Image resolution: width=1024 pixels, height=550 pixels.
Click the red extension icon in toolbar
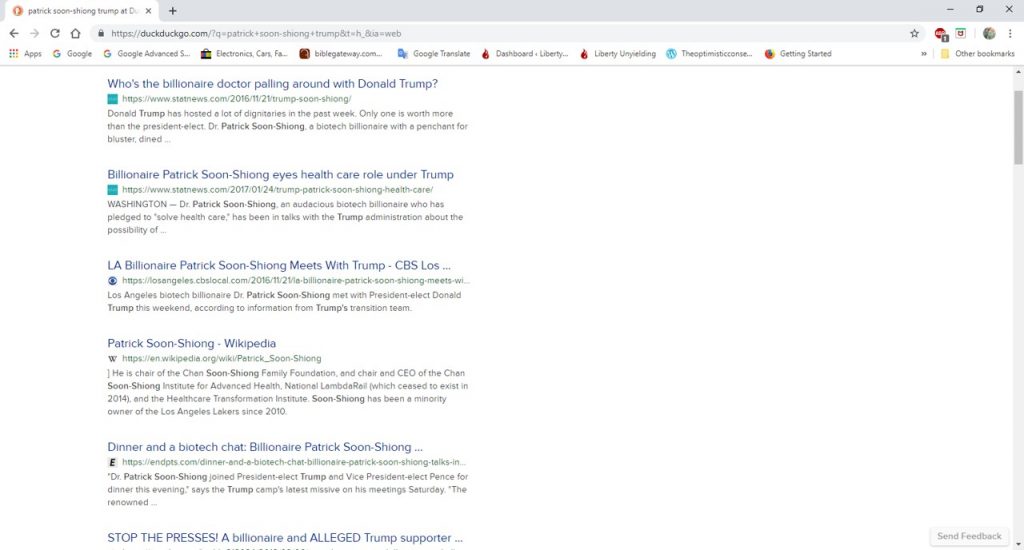(940, 33)
